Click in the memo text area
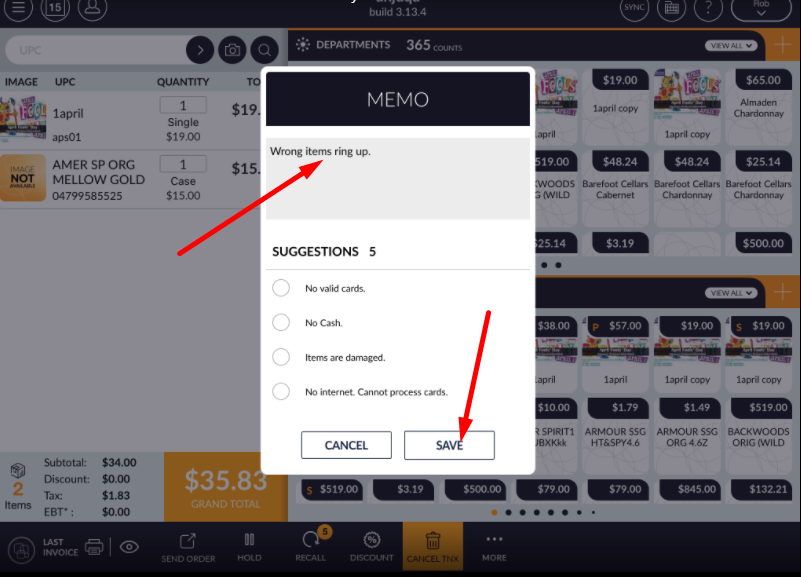The height and width of the screenshot is (577, 801). pyautogui.click(x=398, y=179)
